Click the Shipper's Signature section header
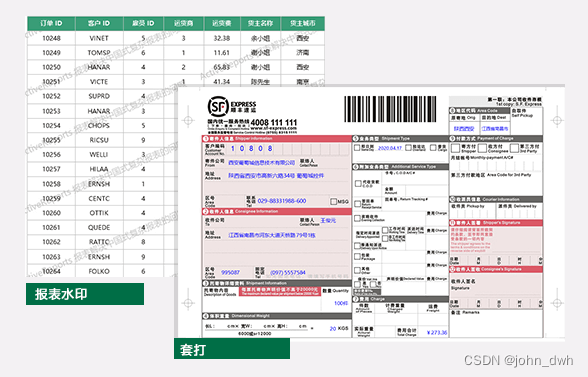This screenshot has height=377, width=588. tap(496, 222)
